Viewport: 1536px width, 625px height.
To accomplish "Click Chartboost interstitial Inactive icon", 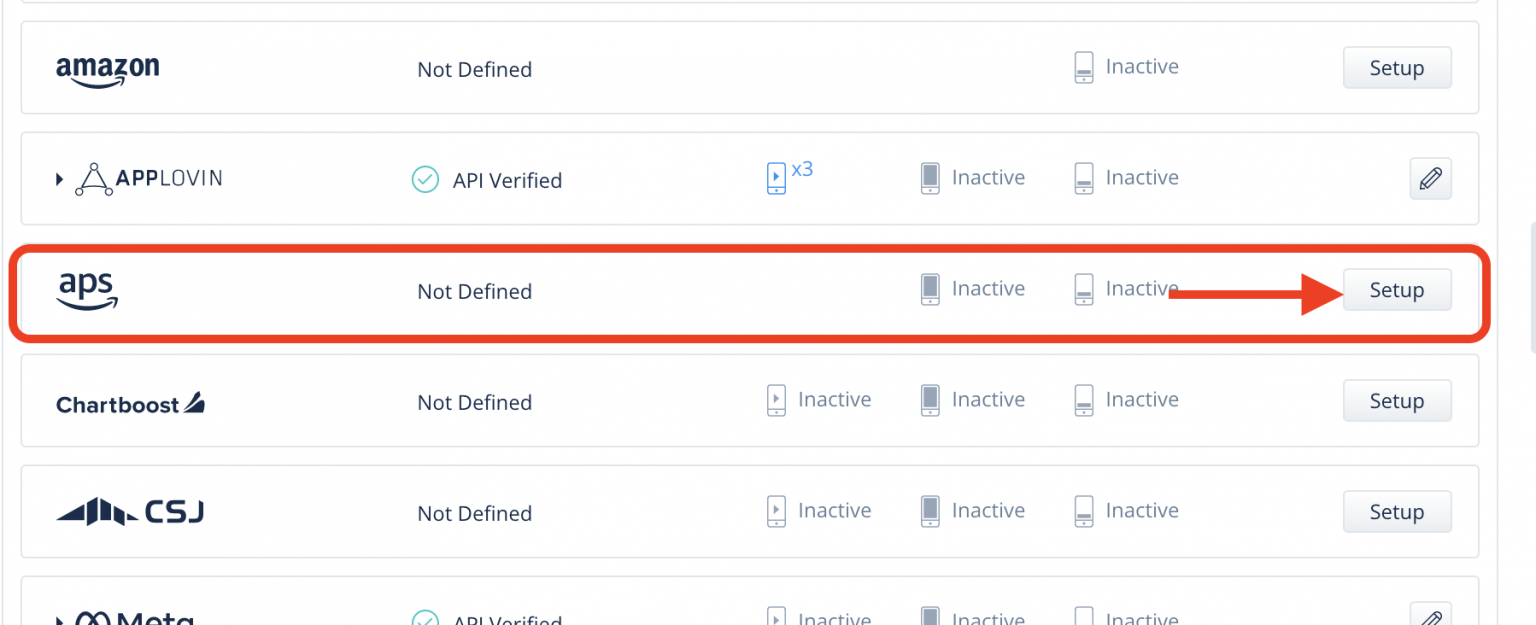I will [930, 400].
